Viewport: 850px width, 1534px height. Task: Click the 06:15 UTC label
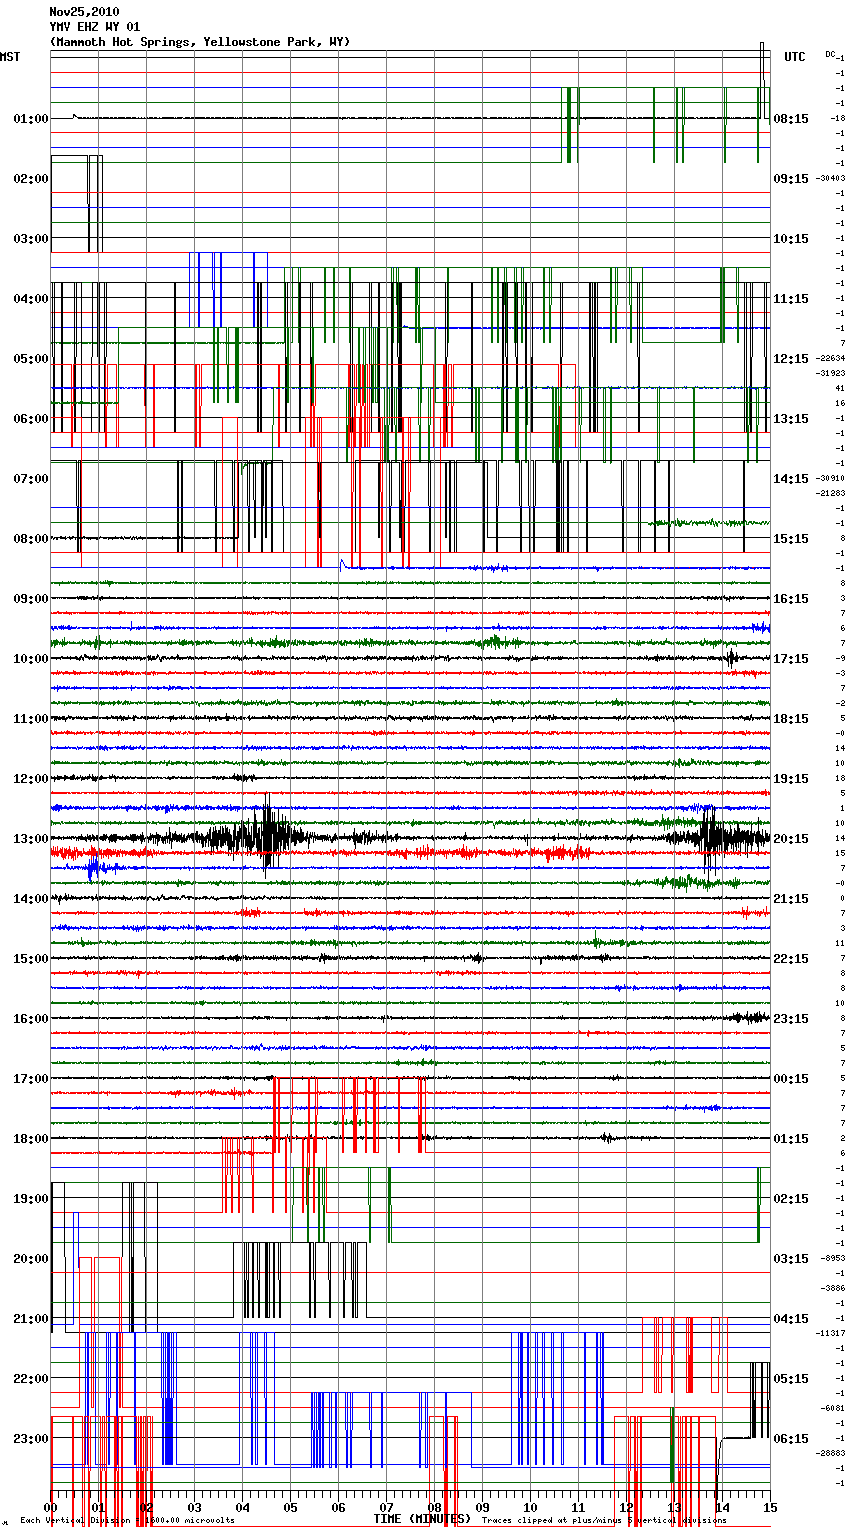click(x=791, y=1439)
